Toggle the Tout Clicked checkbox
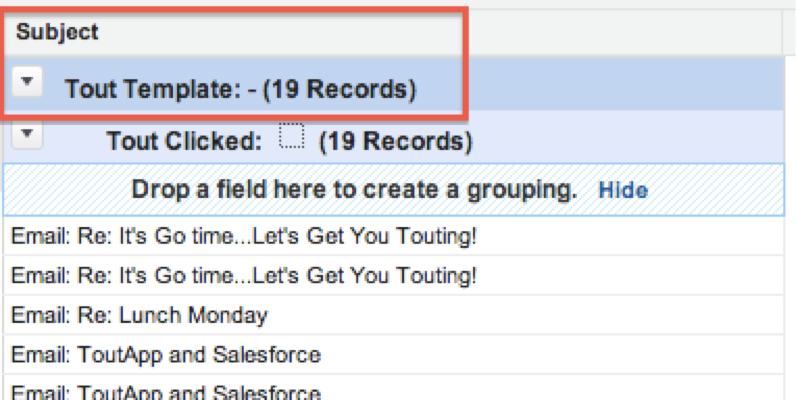The image size is (796, 400). click(x=289, y=137)
